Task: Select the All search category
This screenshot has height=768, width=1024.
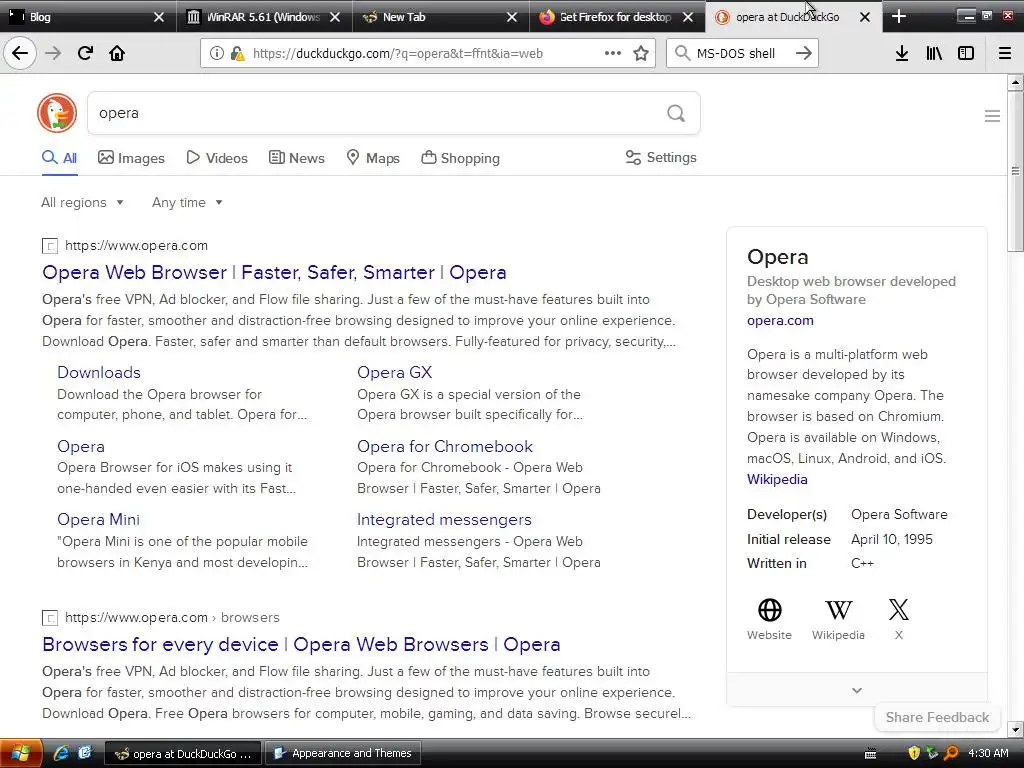Action: (x=59, y=158)
